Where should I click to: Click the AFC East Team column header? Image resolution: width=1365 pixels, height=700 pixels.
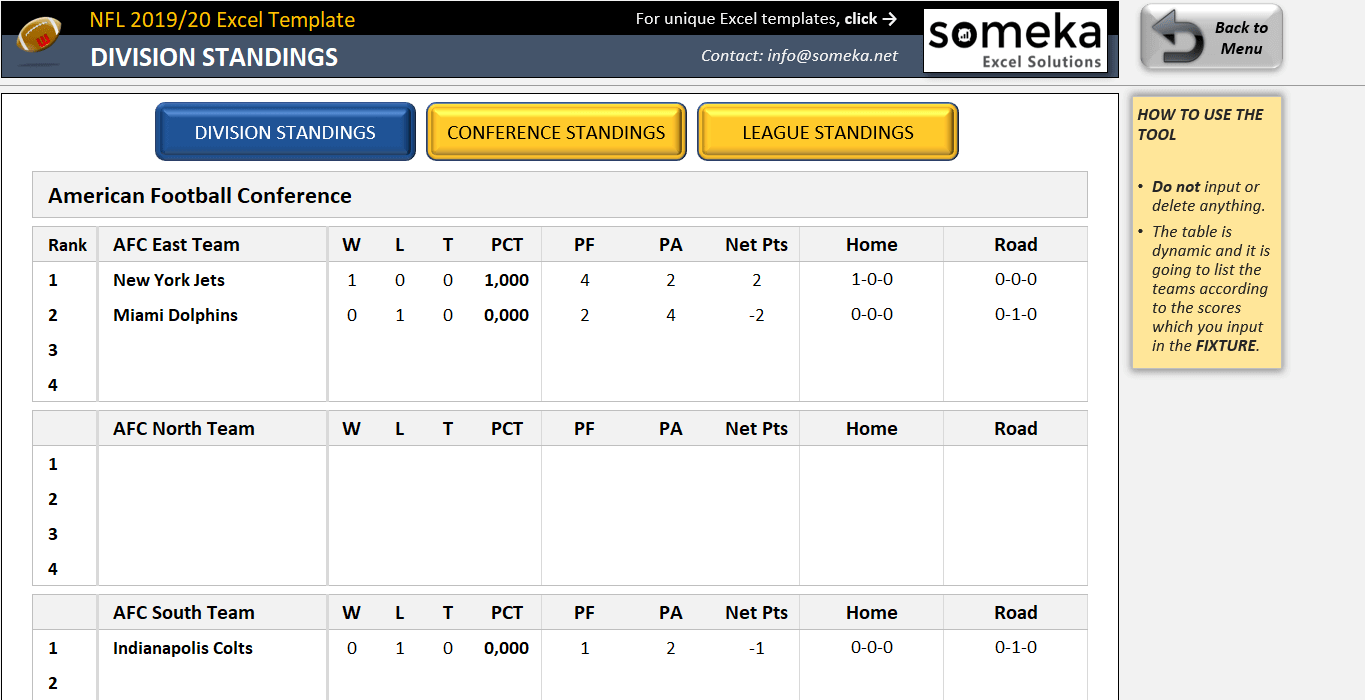176,245
